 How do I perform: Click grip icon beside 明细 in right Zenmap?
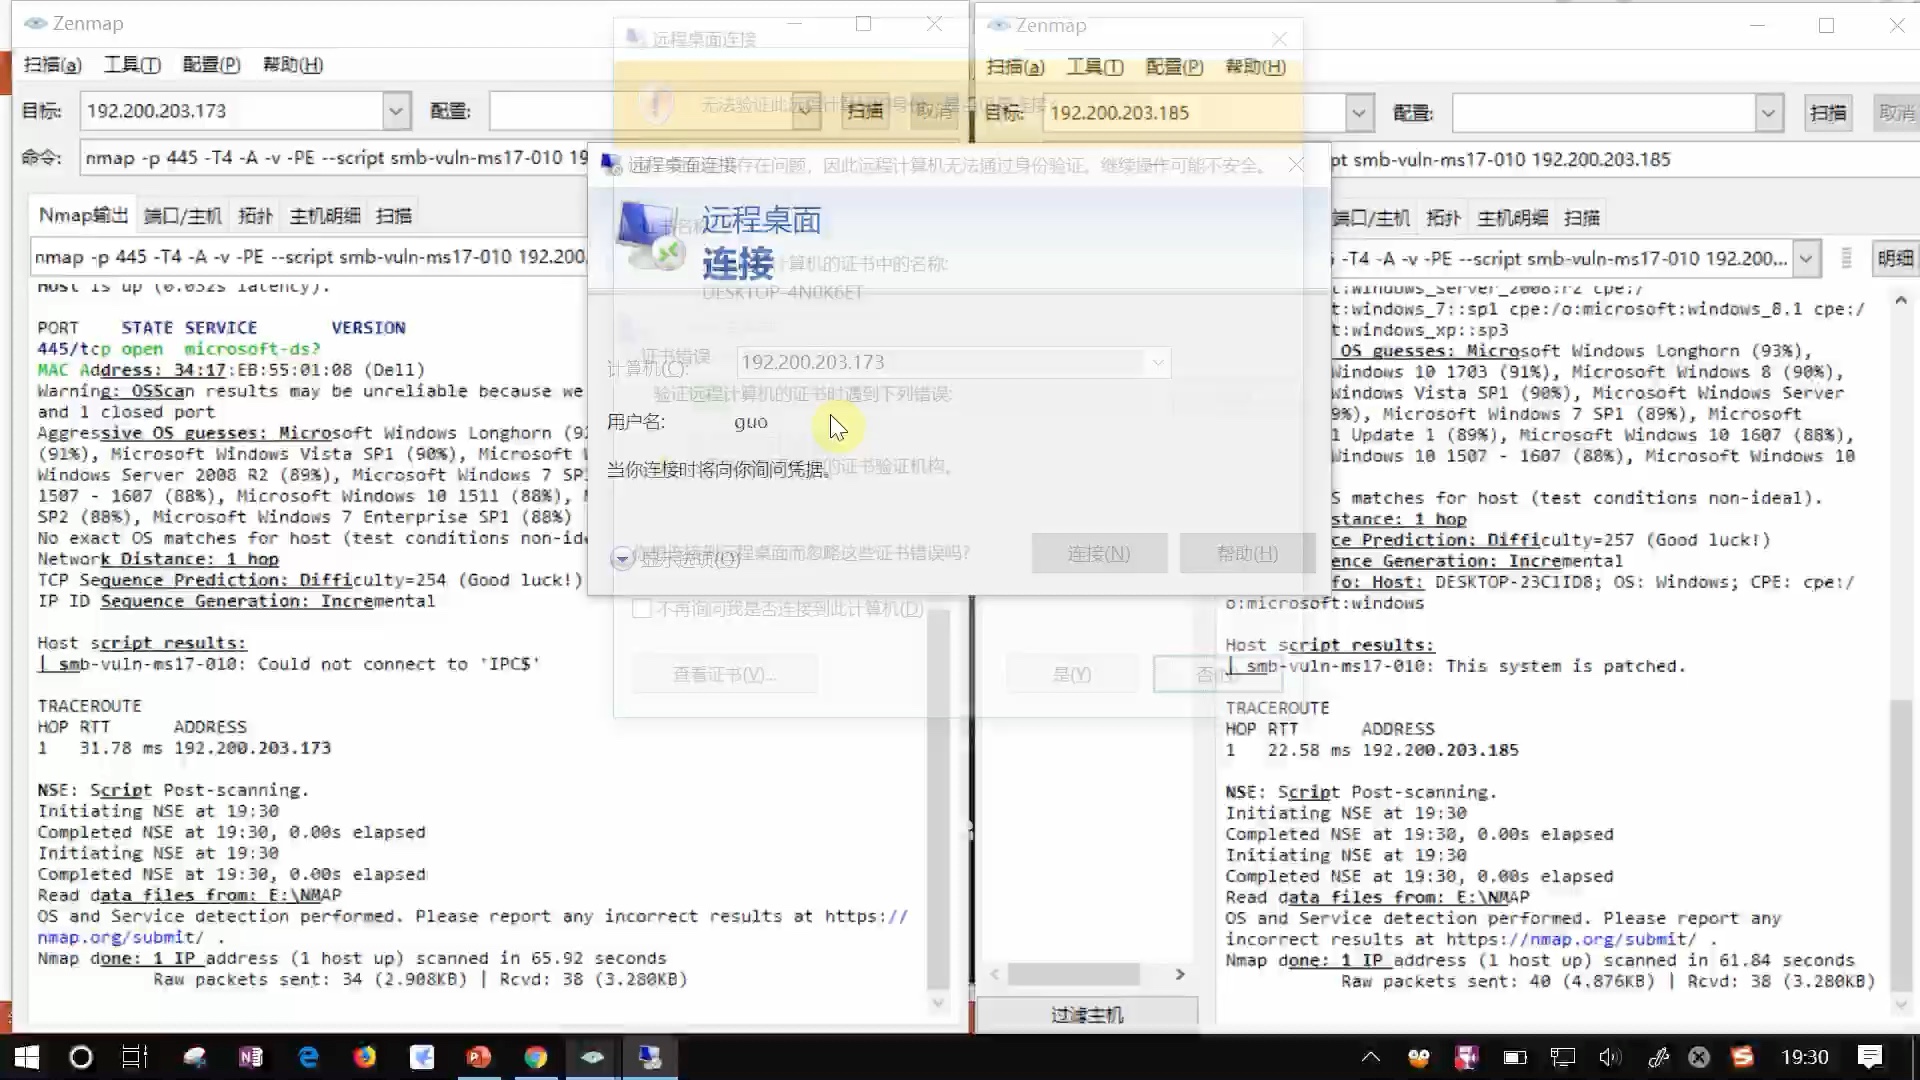tap(1846, 259)
